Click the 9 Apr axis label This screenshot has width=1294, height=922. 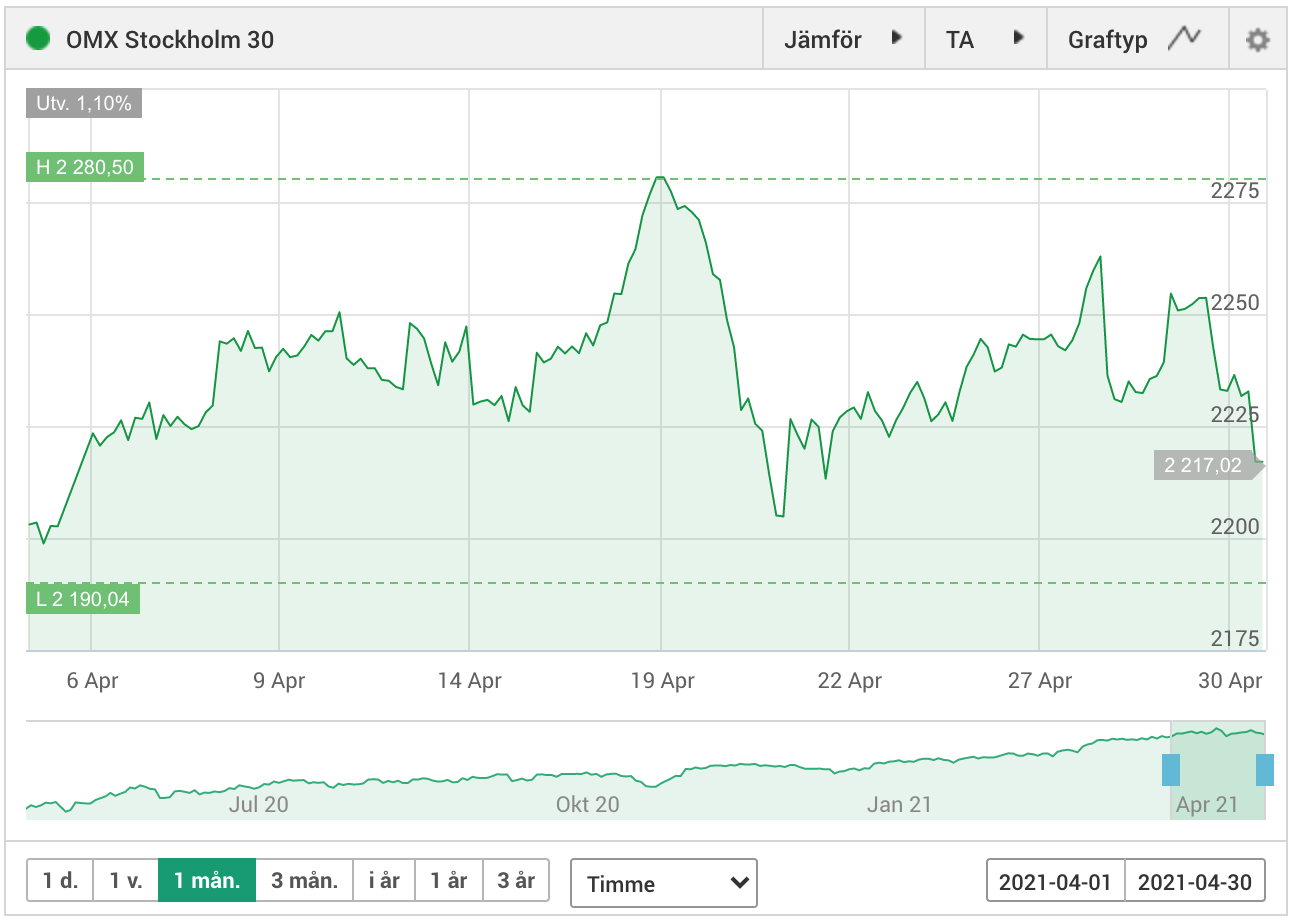(x=279, y=681)
